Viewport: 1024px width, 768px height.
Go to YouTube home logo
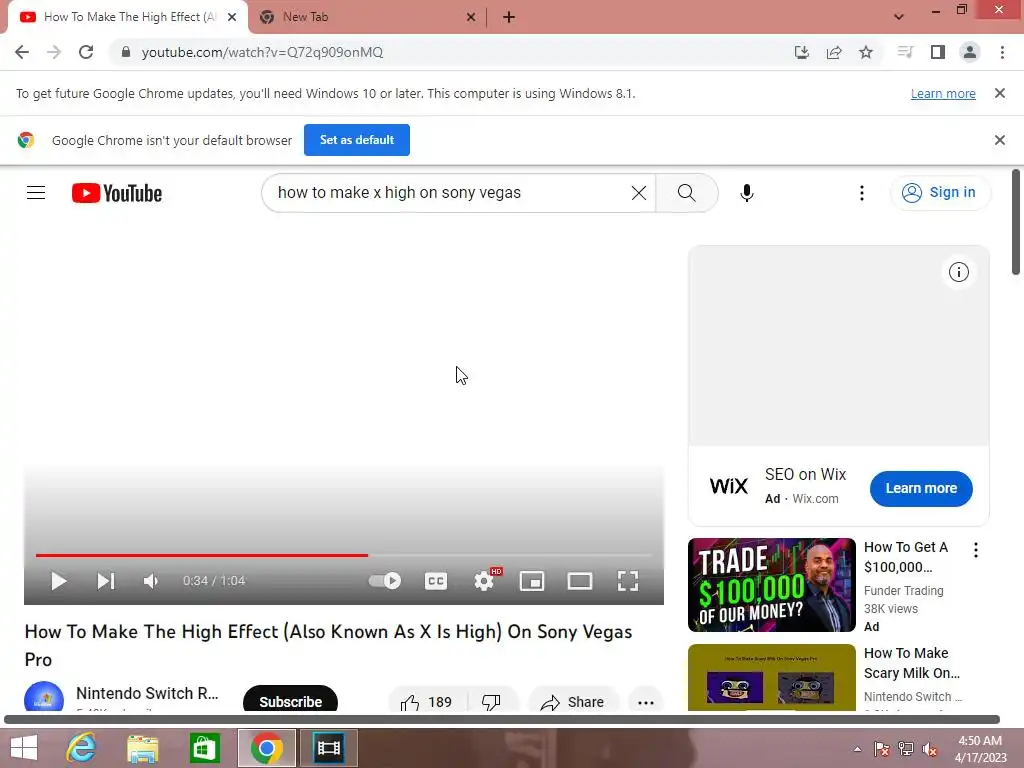tap(117, 193)
